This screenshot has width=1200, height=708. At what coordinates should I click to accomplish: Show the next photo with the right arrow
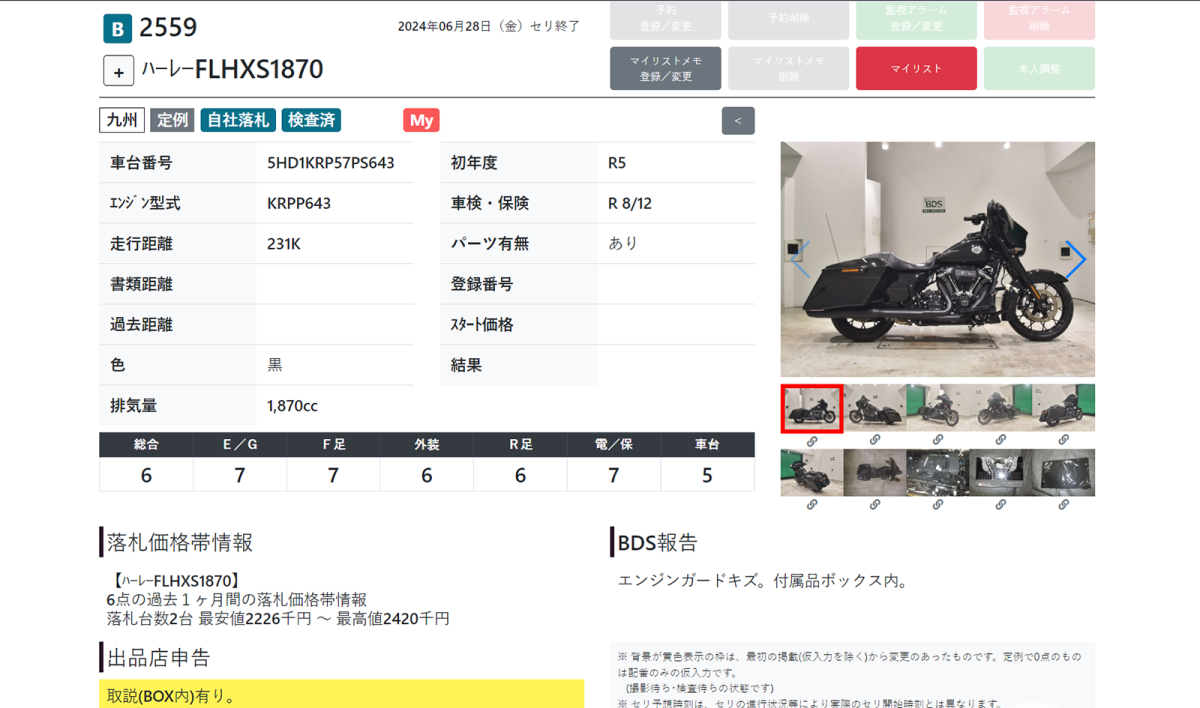pos(1075,260)
